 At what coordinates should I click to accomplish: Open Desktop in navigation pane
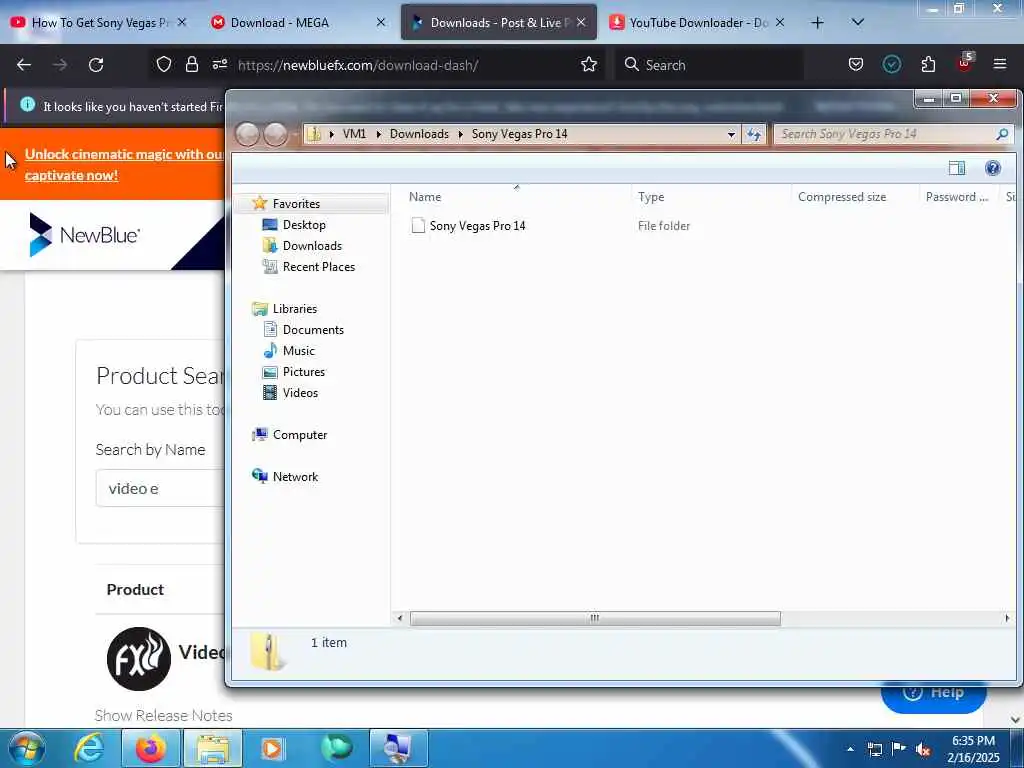coord(304,225)
